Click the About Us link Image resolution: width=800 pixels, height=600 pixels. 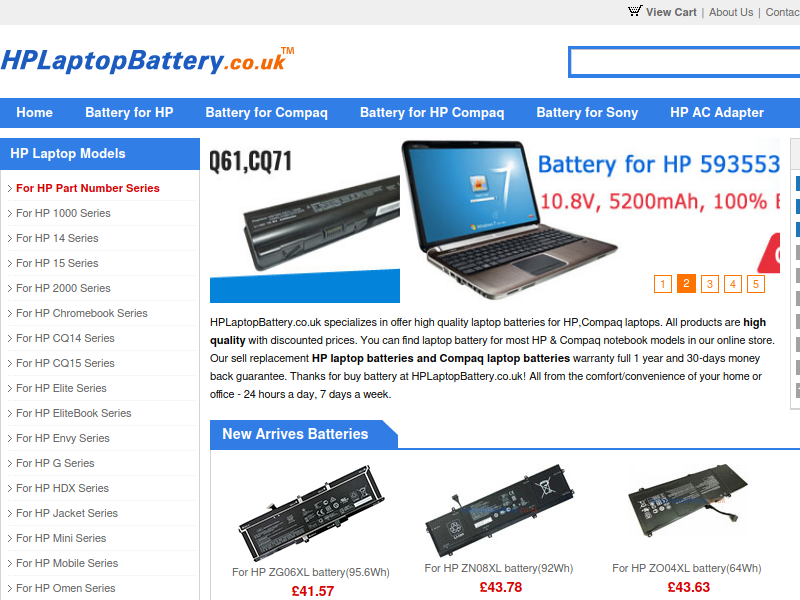(731, 12)
